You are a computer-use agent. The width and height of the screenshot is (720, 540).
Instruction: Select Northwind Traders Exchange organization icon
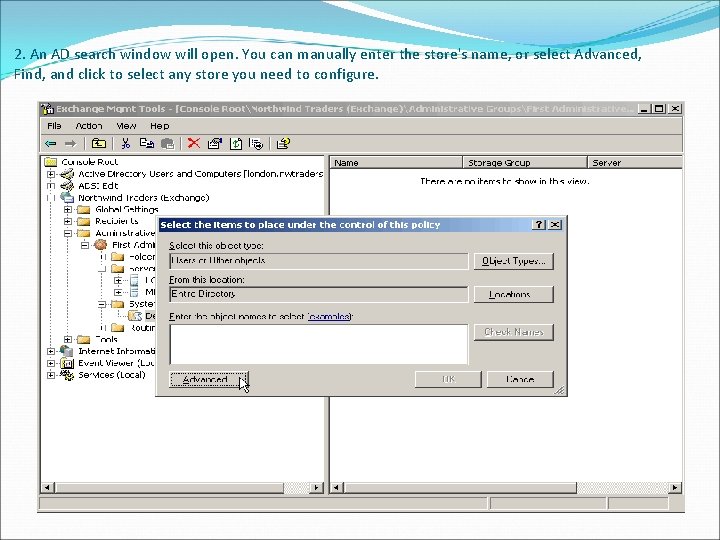[x=67, y=197]
